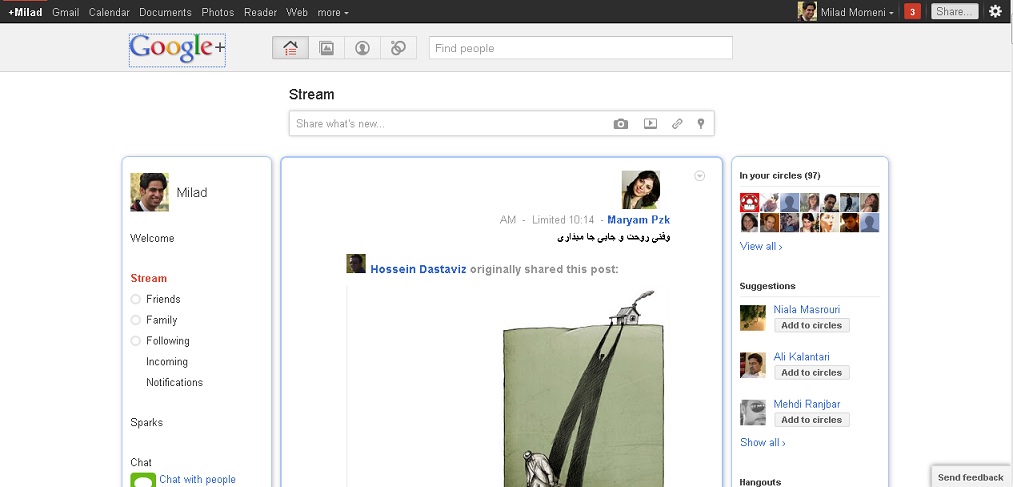This screenshot has height=487, width=1013.
Task: Attach a link to the post
Action: tap(677, 123)
